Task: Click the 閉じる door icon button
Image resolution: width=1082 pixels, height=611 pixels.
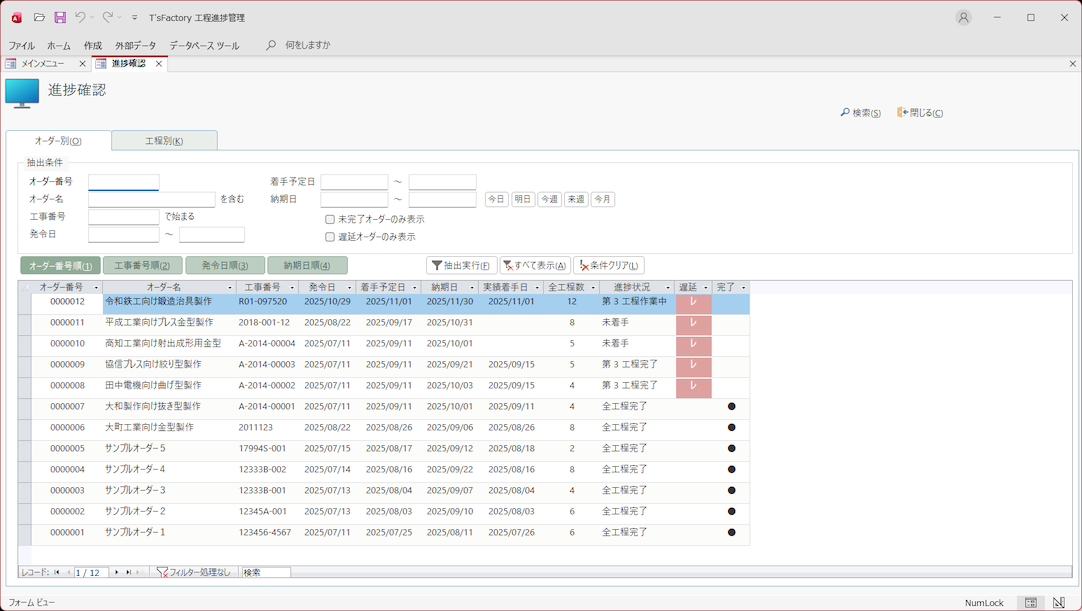Action: [920, 113]
